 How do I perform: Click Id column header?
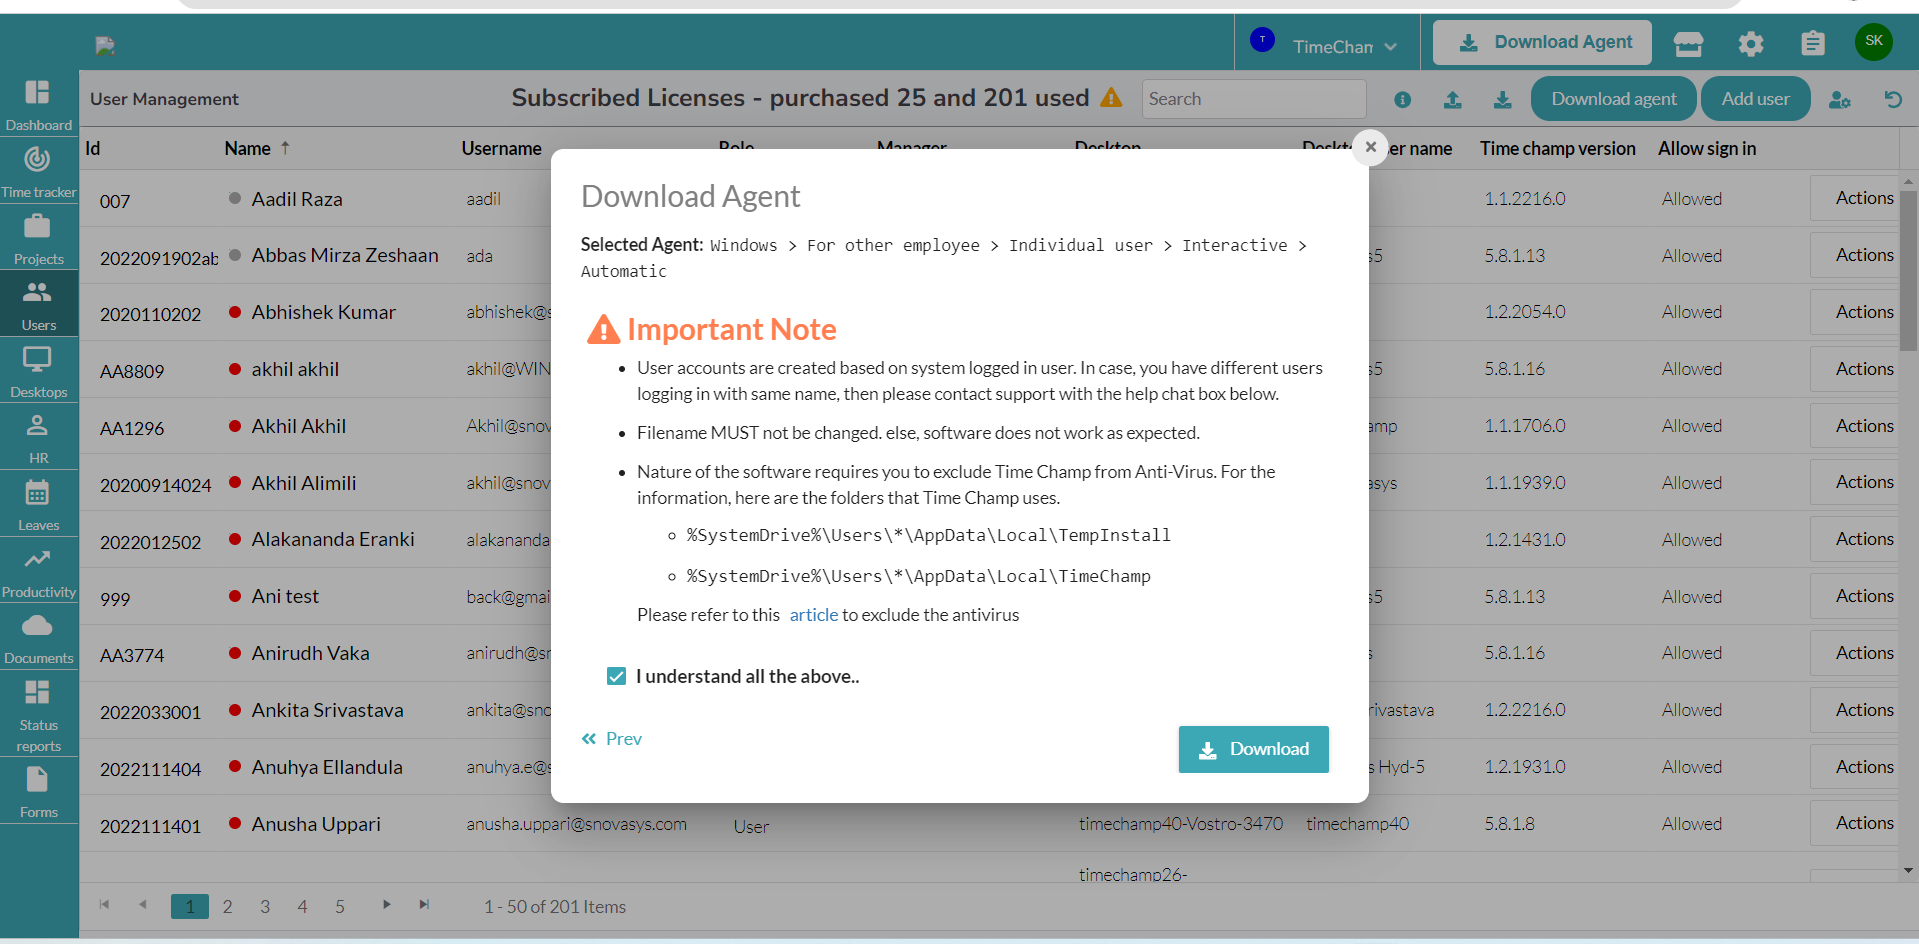tap(93, 148)
